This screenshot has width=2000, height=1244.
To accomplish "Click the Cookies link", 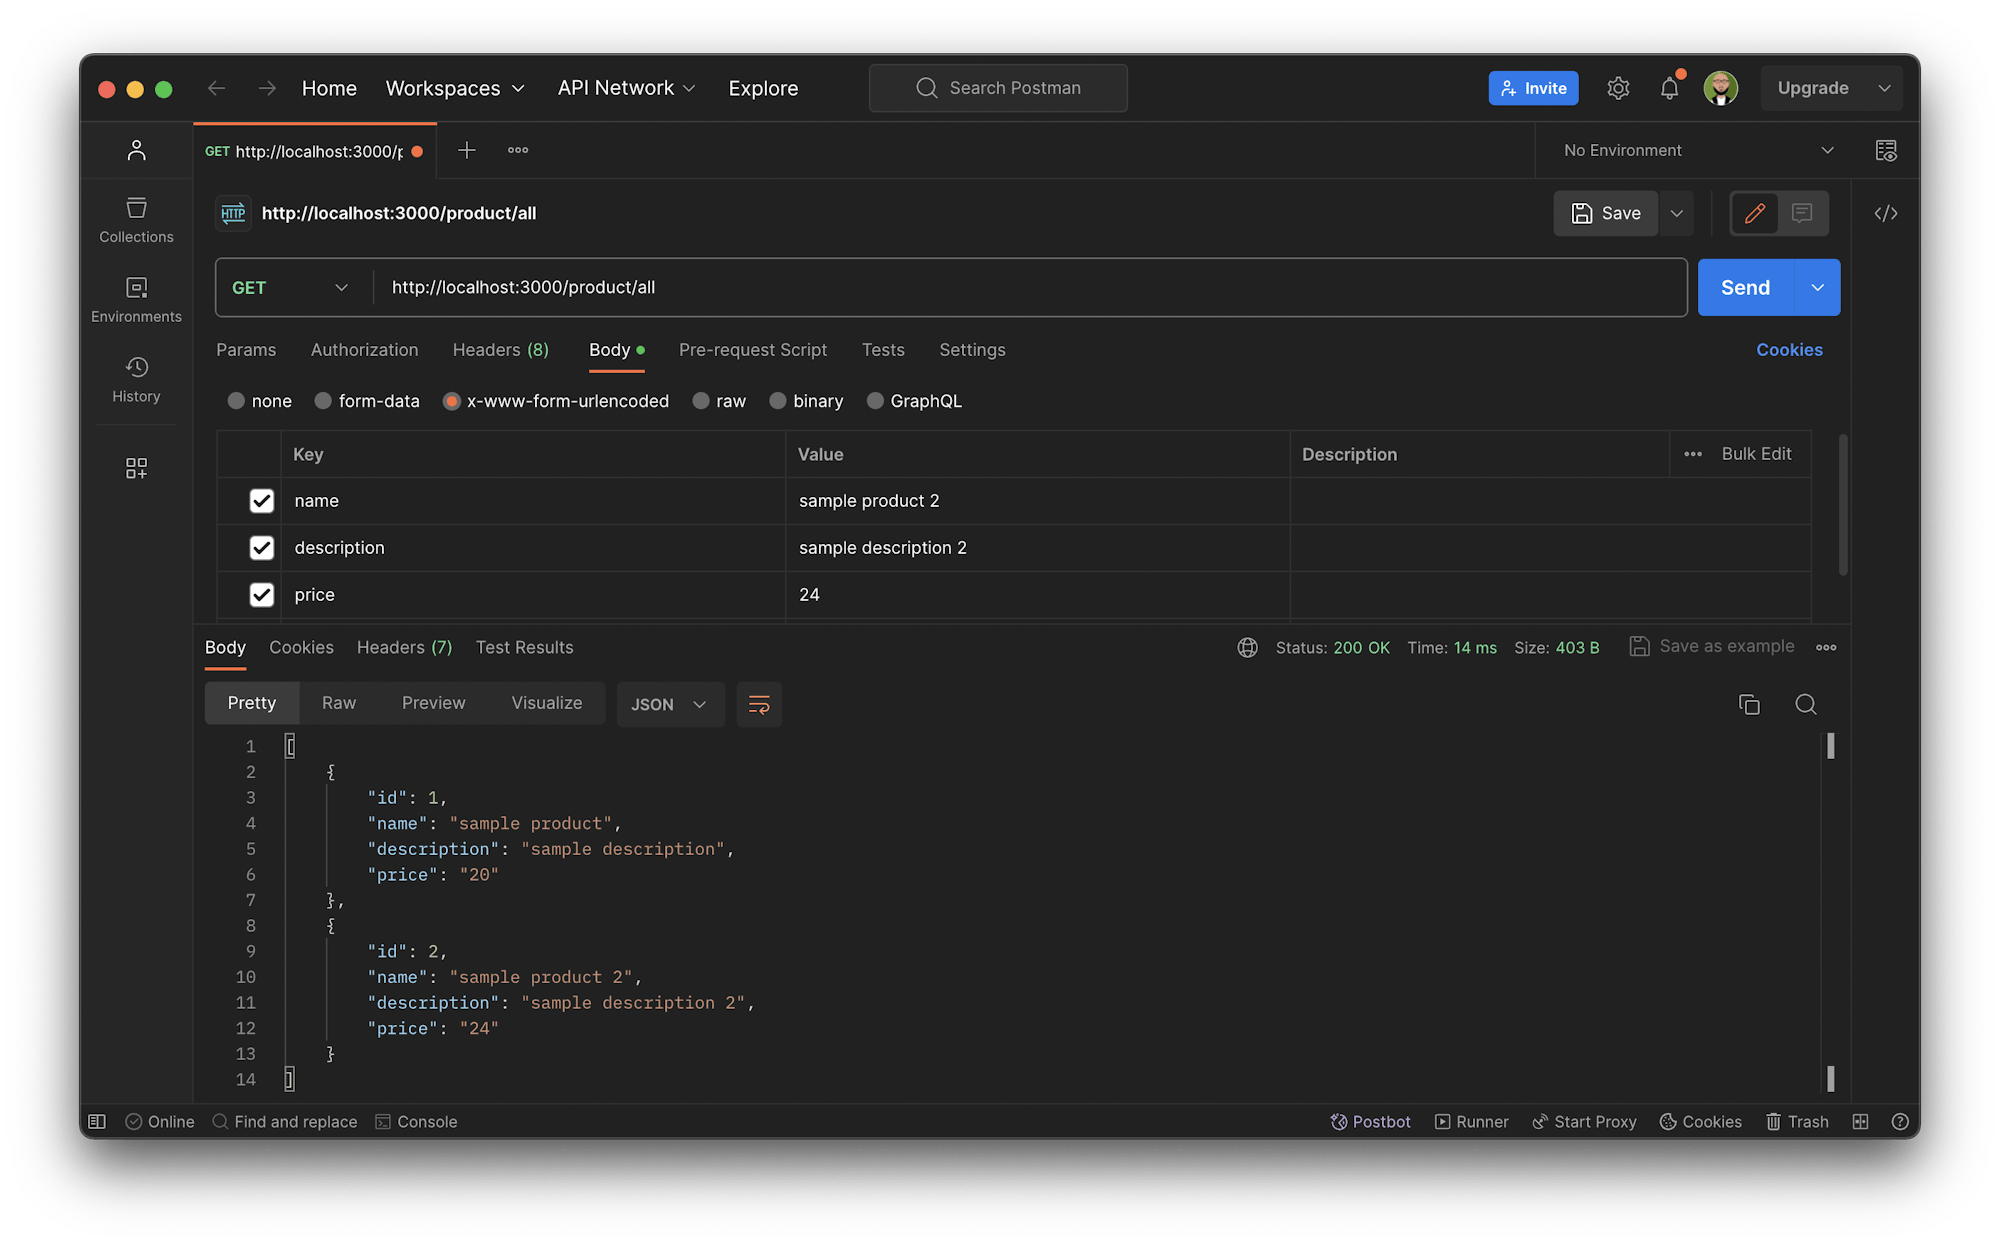I will coord(1789,350).
